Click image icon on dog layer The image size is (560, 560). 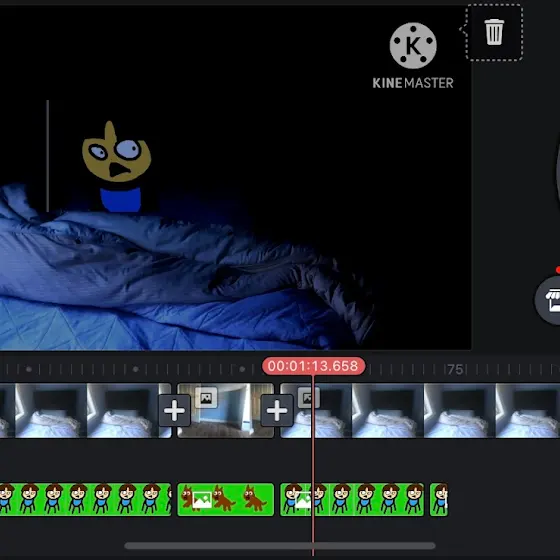pos(202,500)
